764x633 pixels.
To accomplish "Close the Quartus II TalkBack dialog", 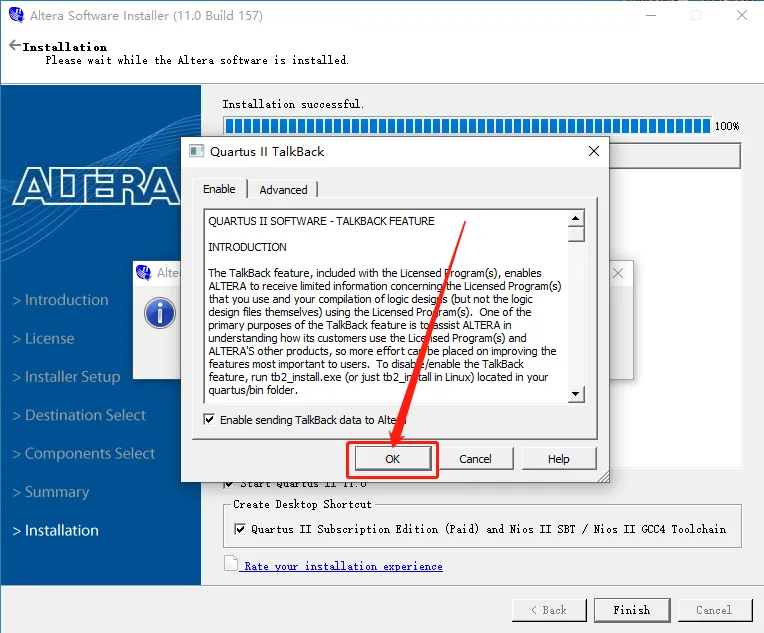I will click(593, 151).
